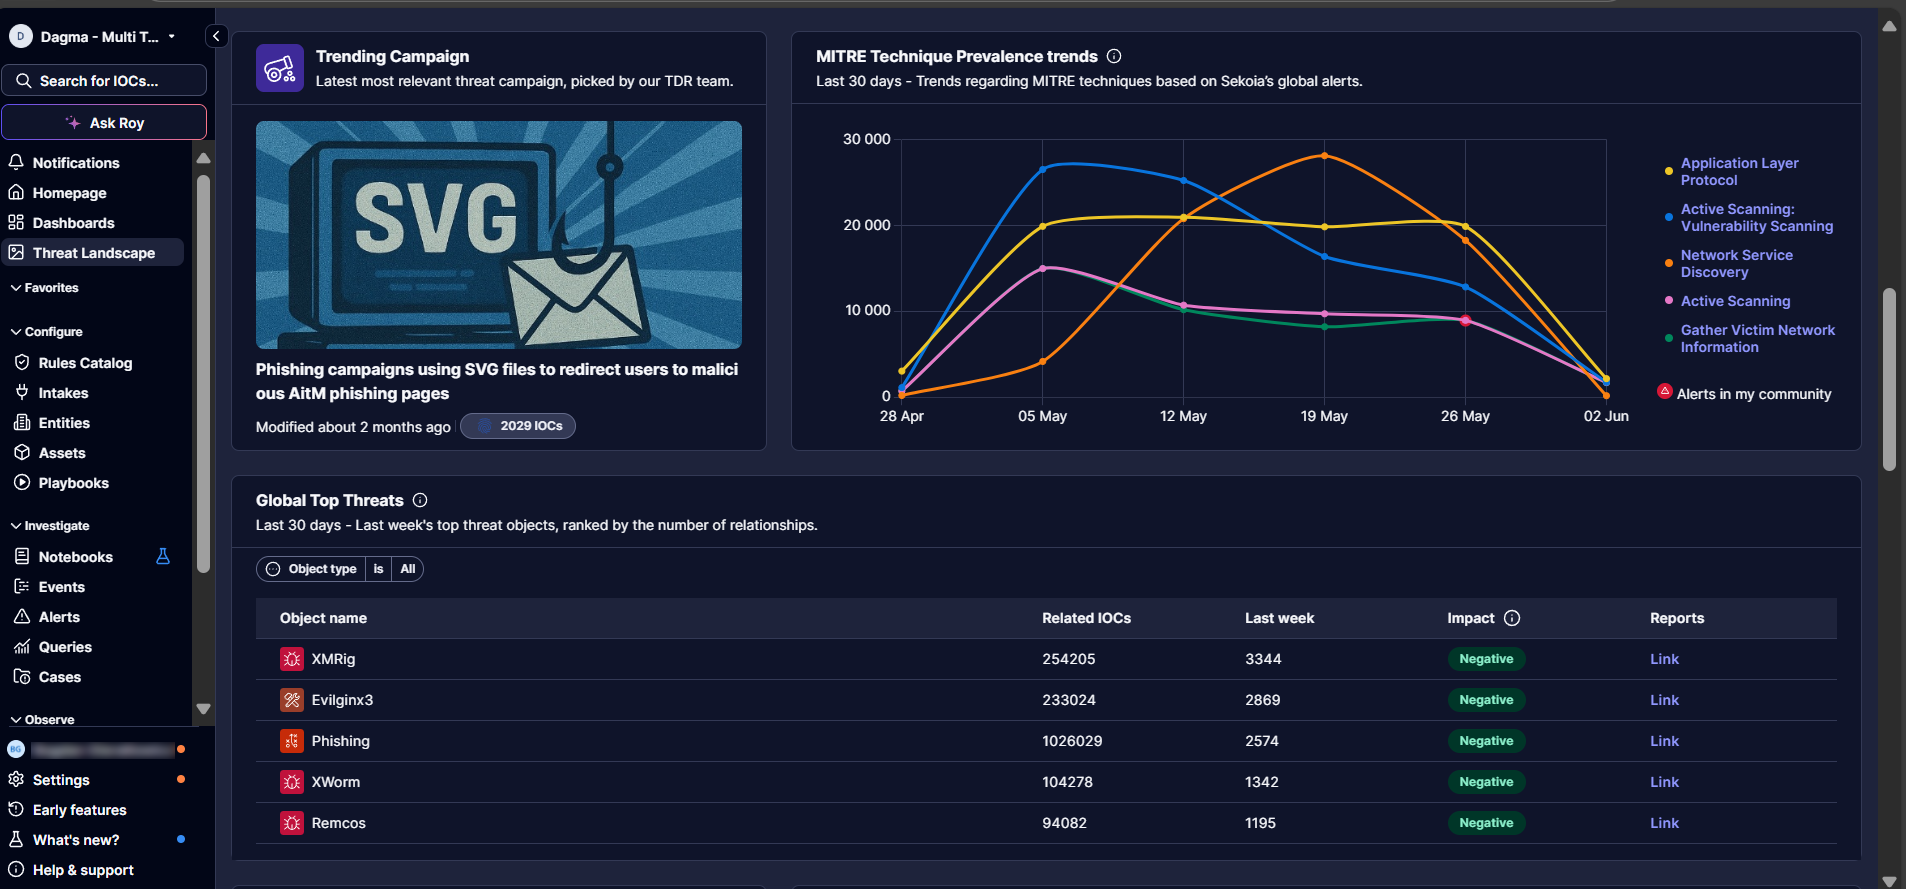The width and height of the screenshot is (1906, 889).
Task: Click the Active Scanning legend color dot
Action: [x=1669, y=301]
